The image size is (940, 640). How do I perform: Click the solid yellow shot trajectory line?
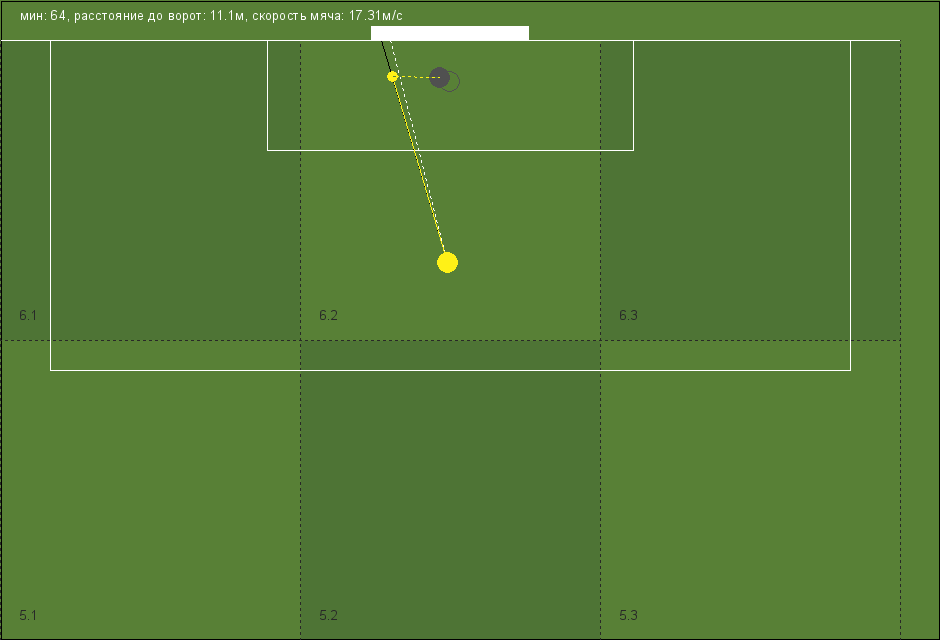420,167
